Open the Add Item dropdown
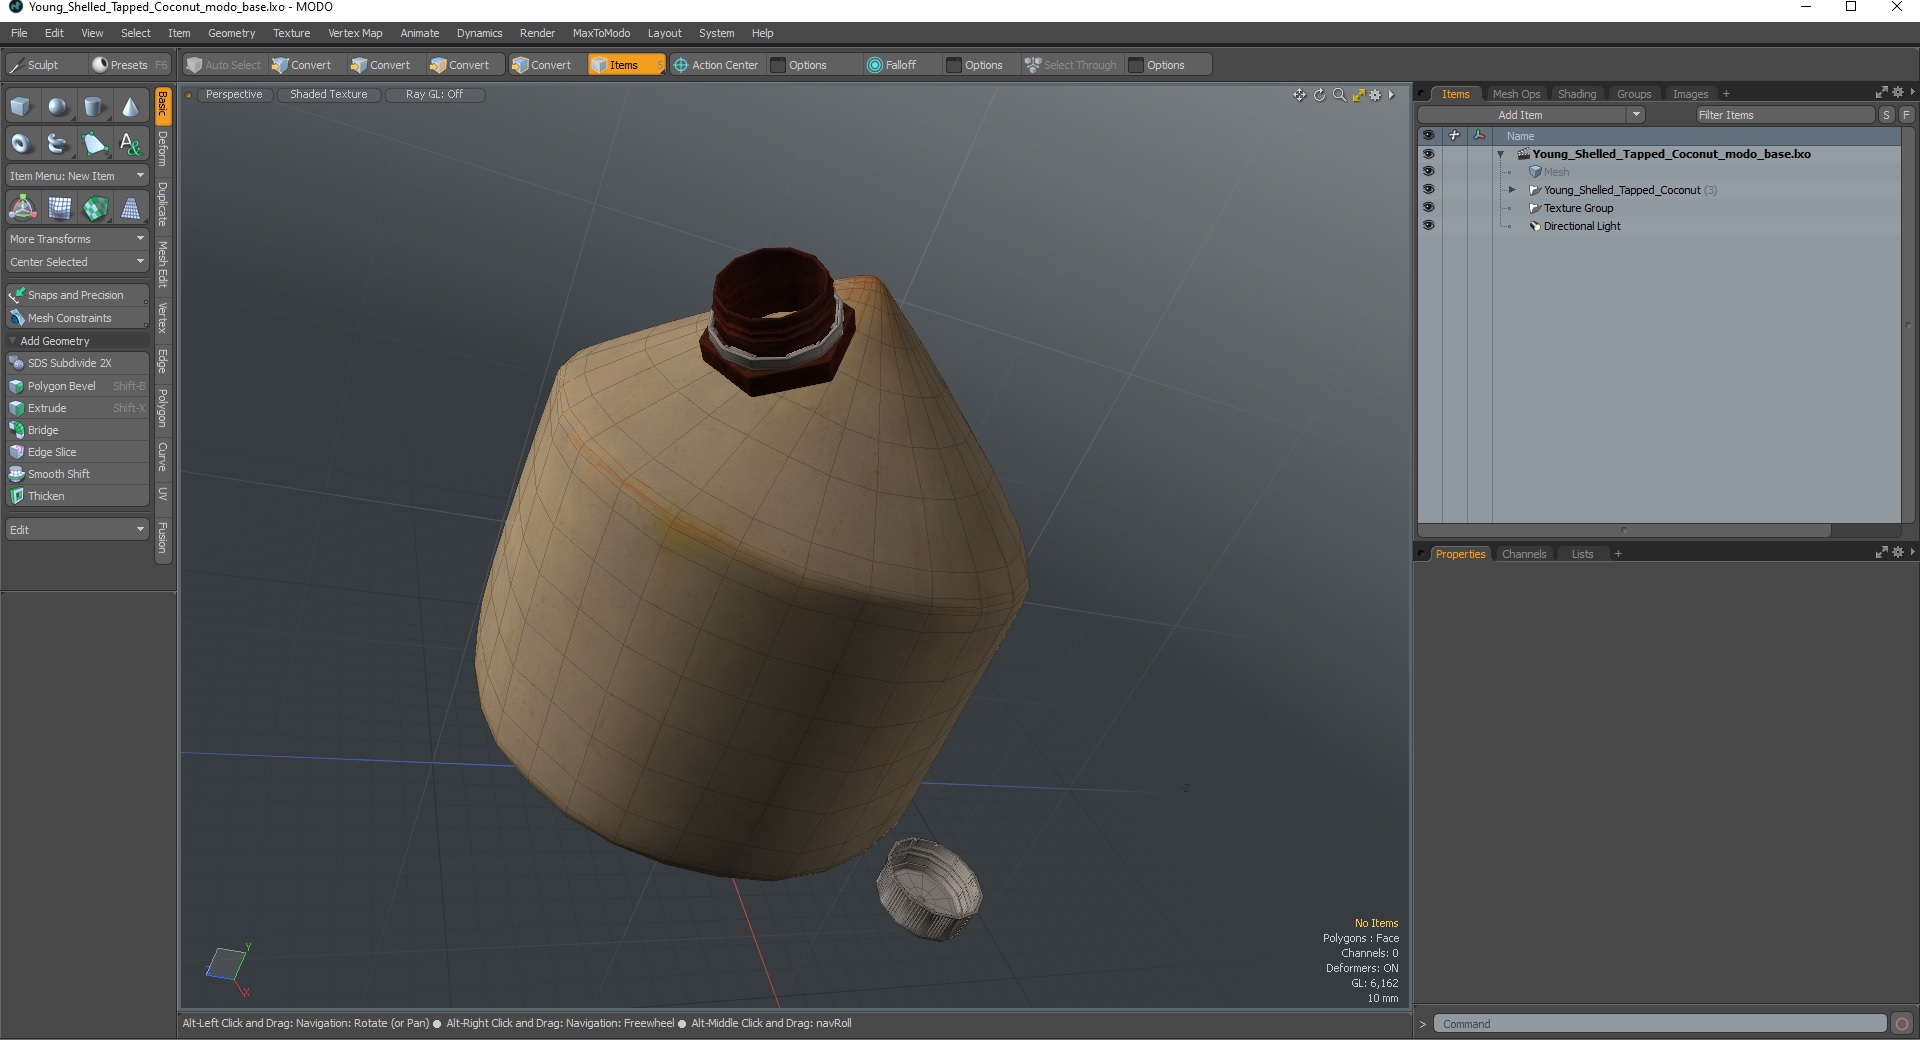1920x1040 pixels. (1532, 115)
